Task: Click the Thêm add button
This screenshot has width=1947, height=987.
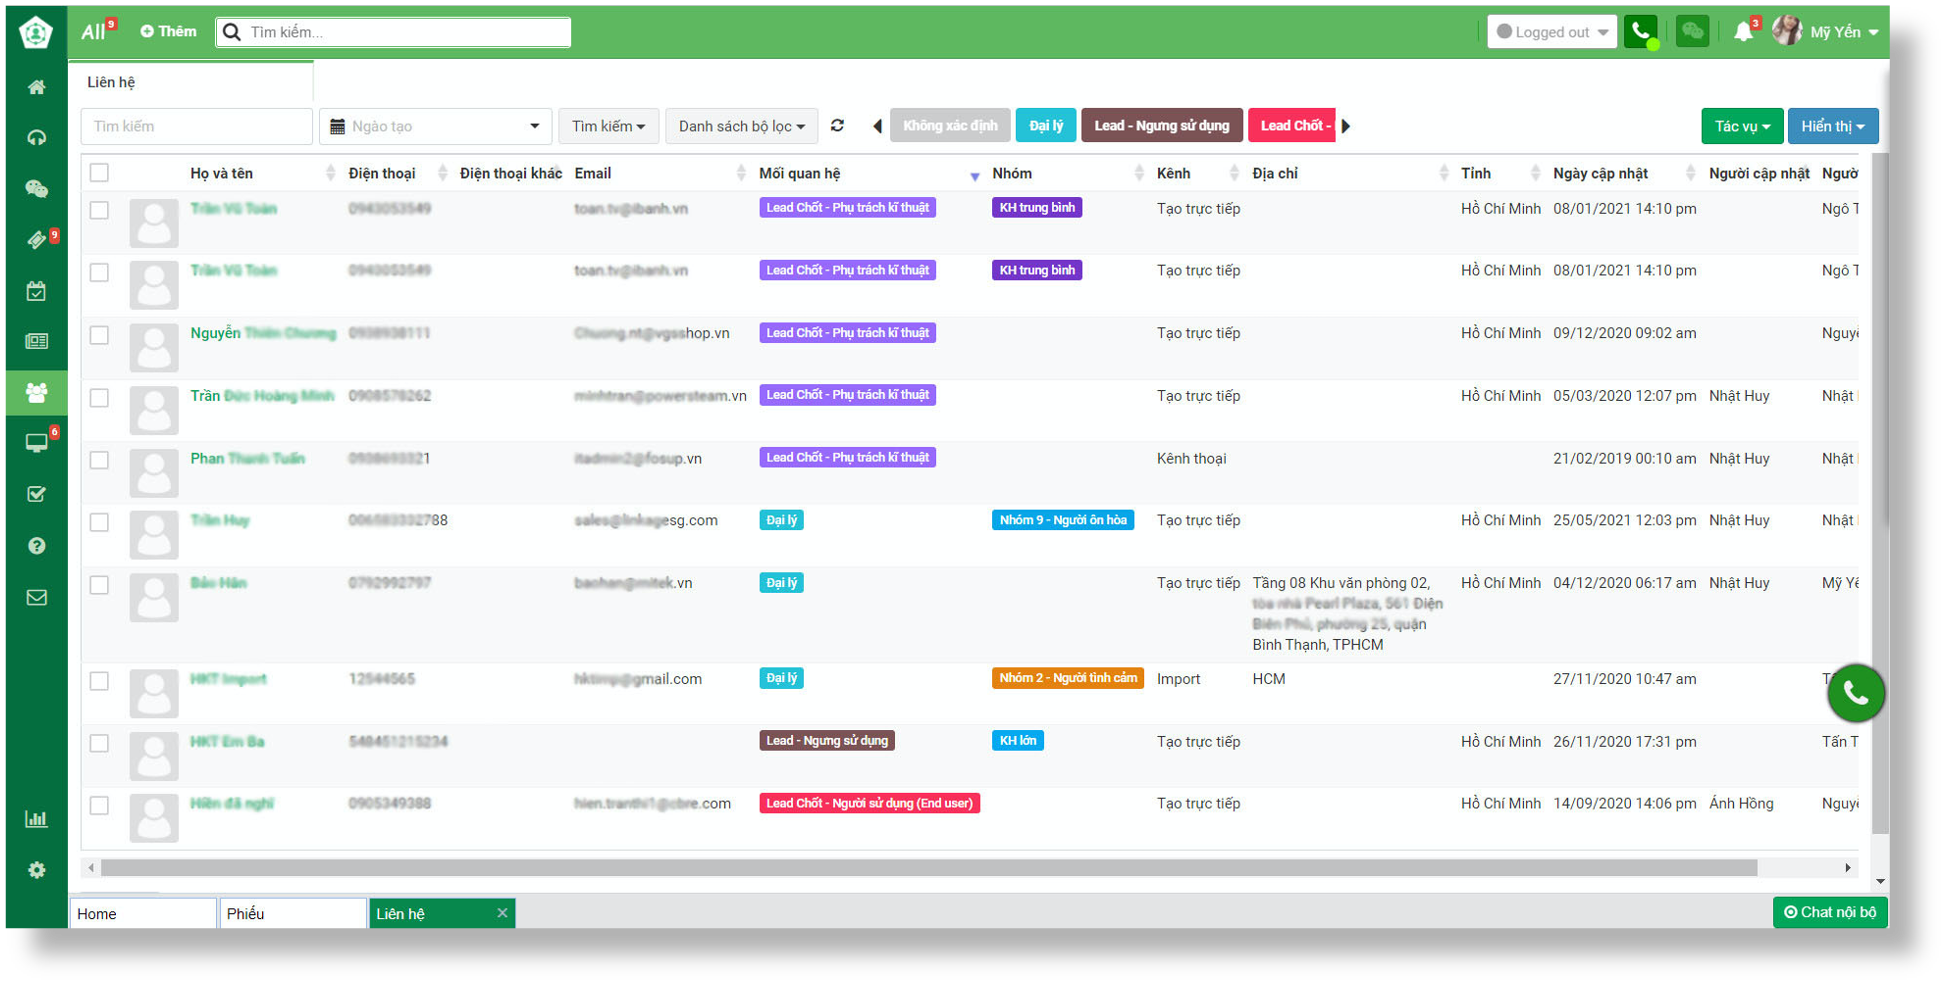Action: coord(168,31)
